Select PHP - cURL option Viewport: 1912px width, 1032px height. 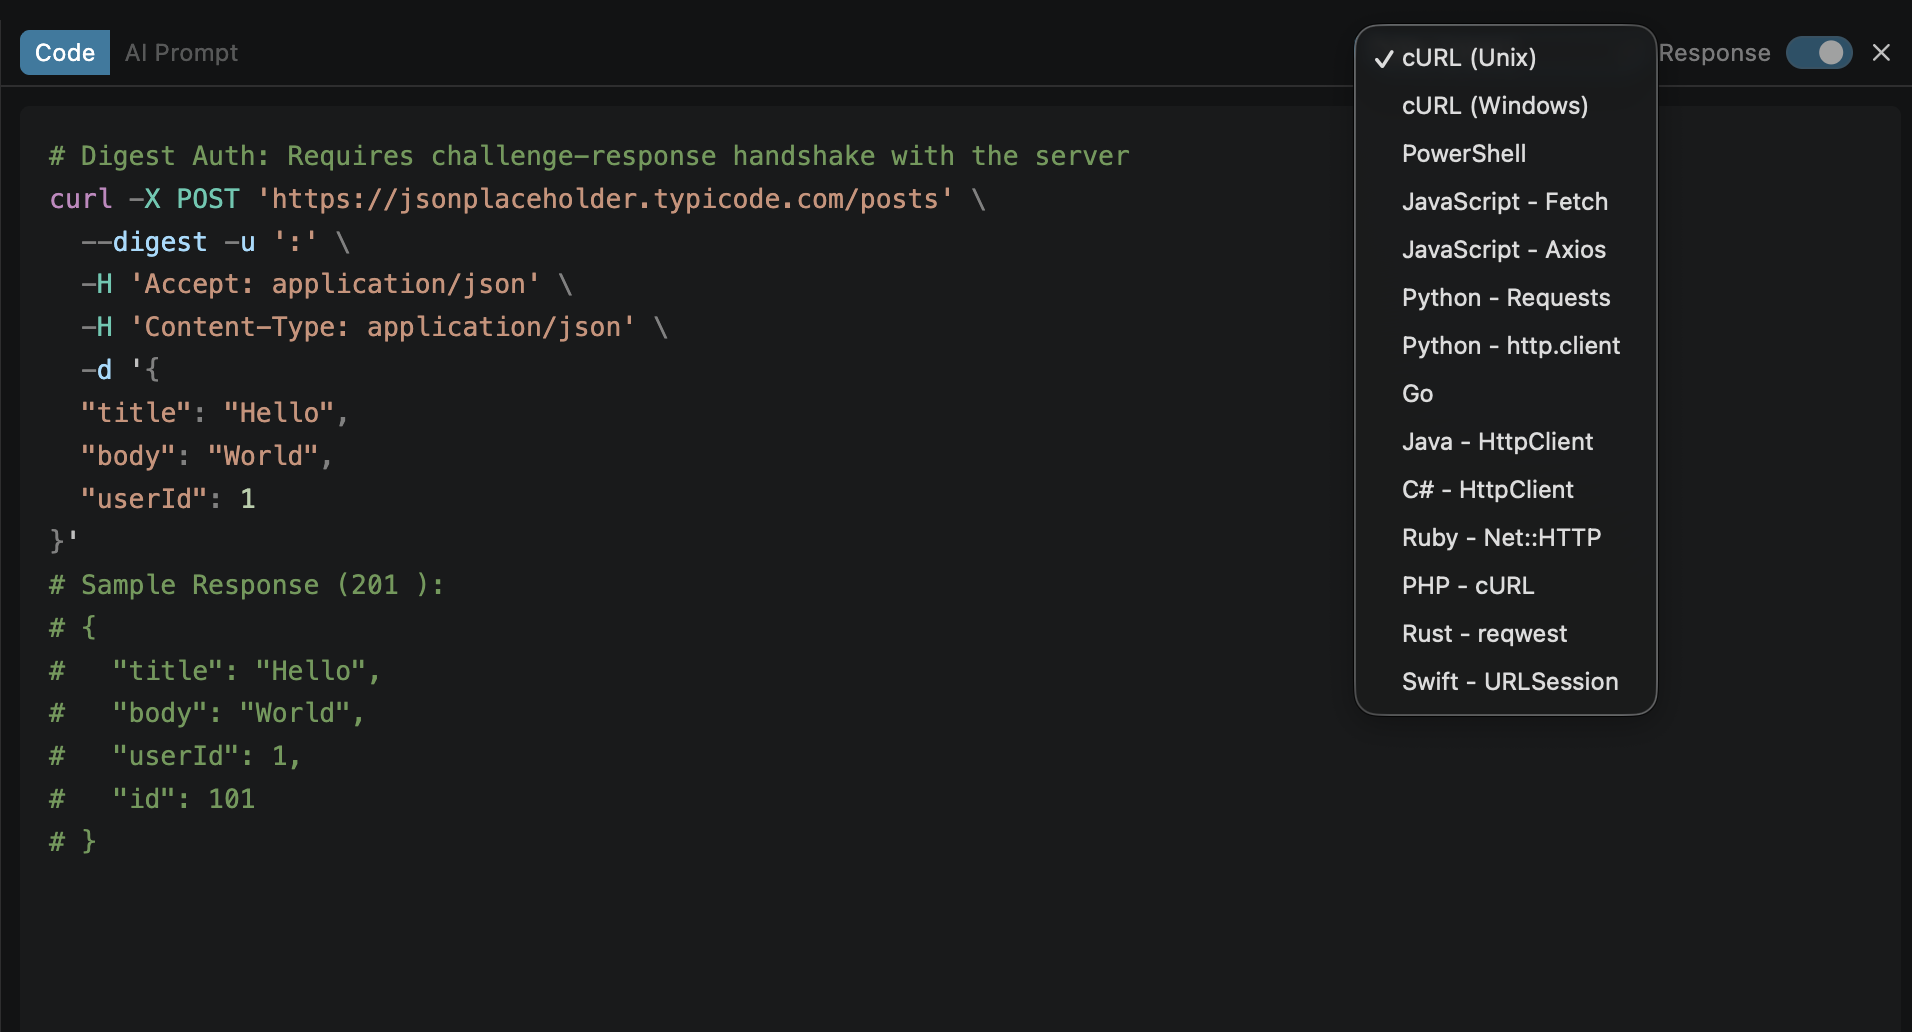tap(1505, 586)
